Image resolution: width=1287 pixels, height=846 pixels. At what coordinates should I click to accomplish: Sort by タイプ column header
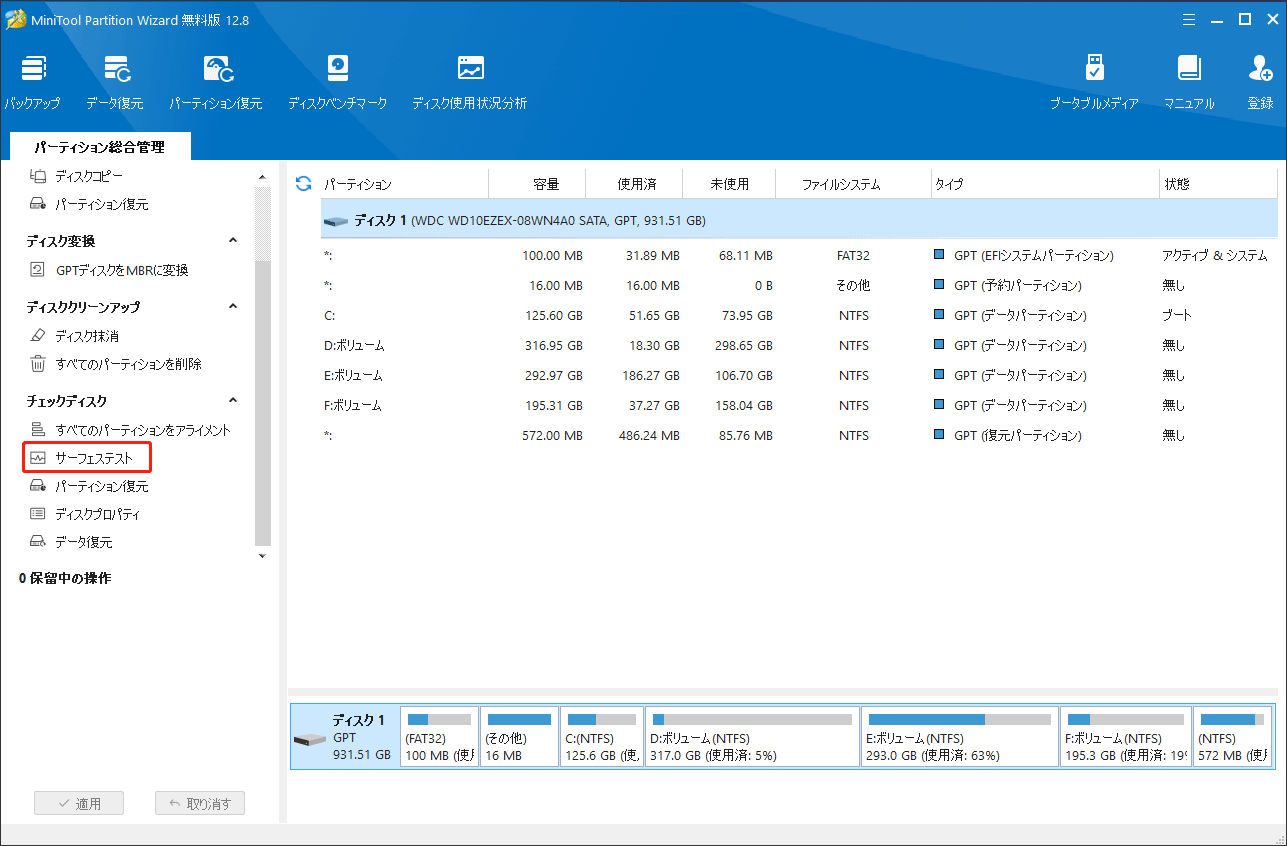click(1044, 184)
